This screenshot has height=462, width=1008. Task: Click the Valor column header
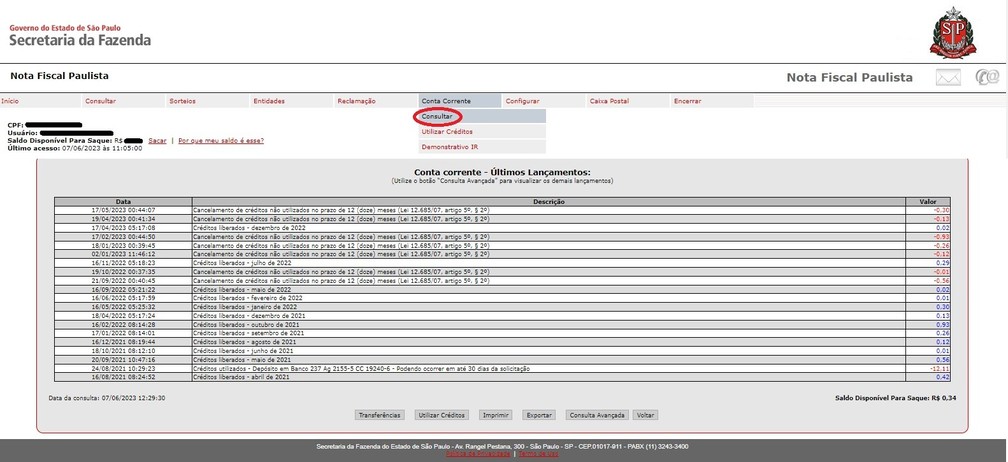[x=928, y=202]
